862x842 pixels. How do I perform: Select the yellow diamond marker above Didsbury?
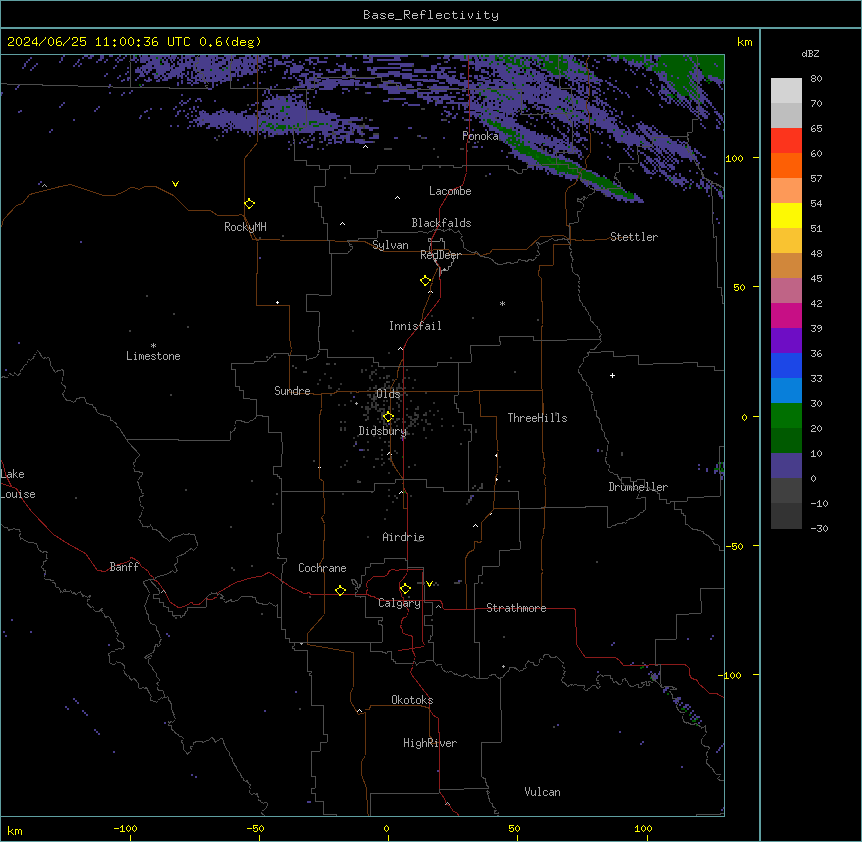point(388,417)
